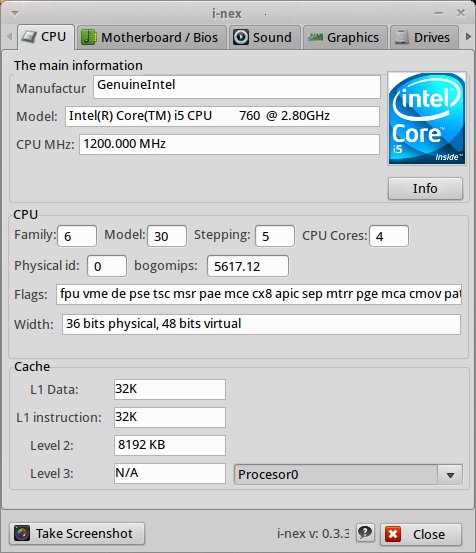Click the bogomips field 5617.12
Viewport: 476px width, 553px height.
point(248,266)
